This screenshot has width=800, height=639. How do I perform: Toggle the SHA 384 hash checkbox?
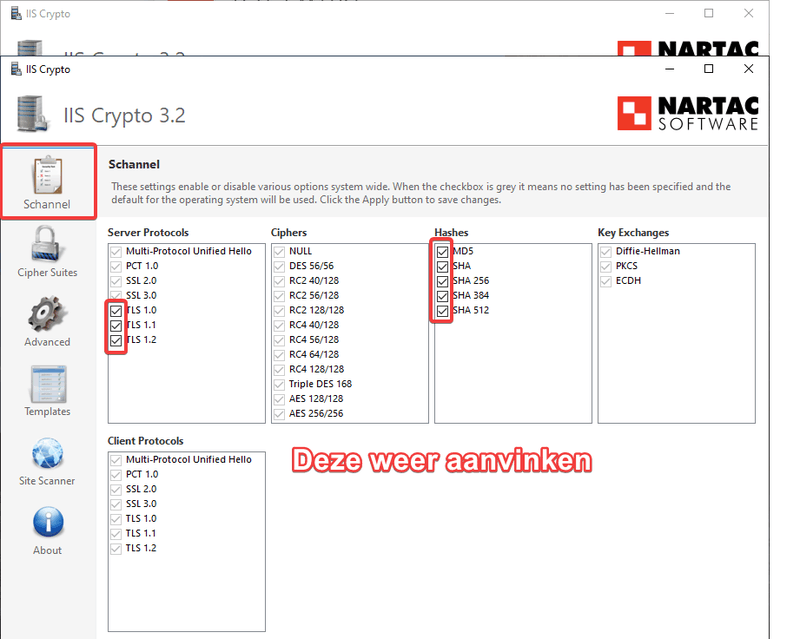[442, 296]
